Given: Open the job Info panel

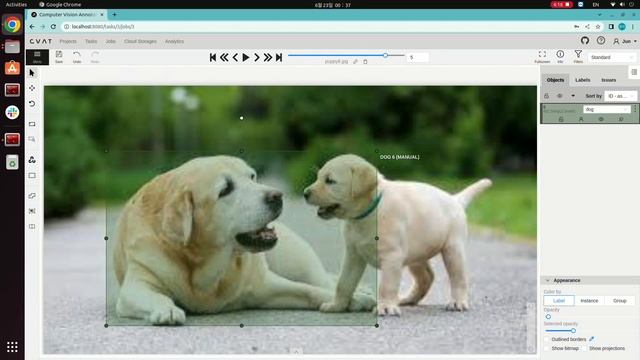Looking at the screenshot, I should [x=560, y=57].
